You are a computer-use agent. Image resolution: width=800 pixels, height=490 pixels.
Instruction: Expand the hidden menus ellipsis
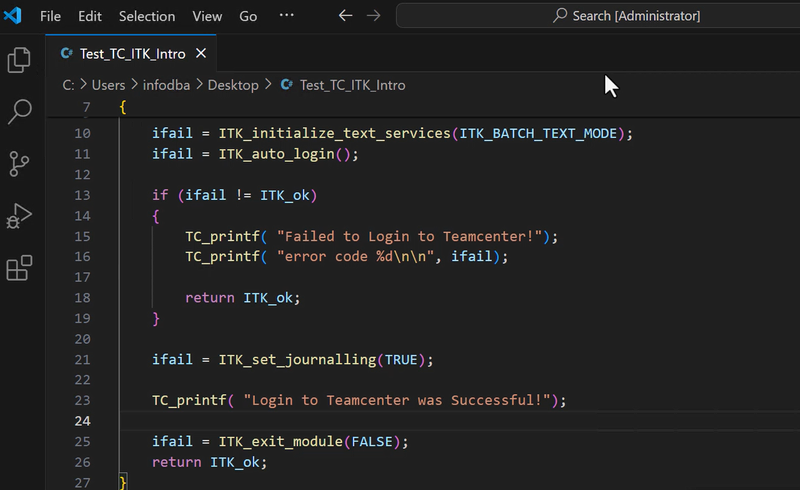coord(286,16)
